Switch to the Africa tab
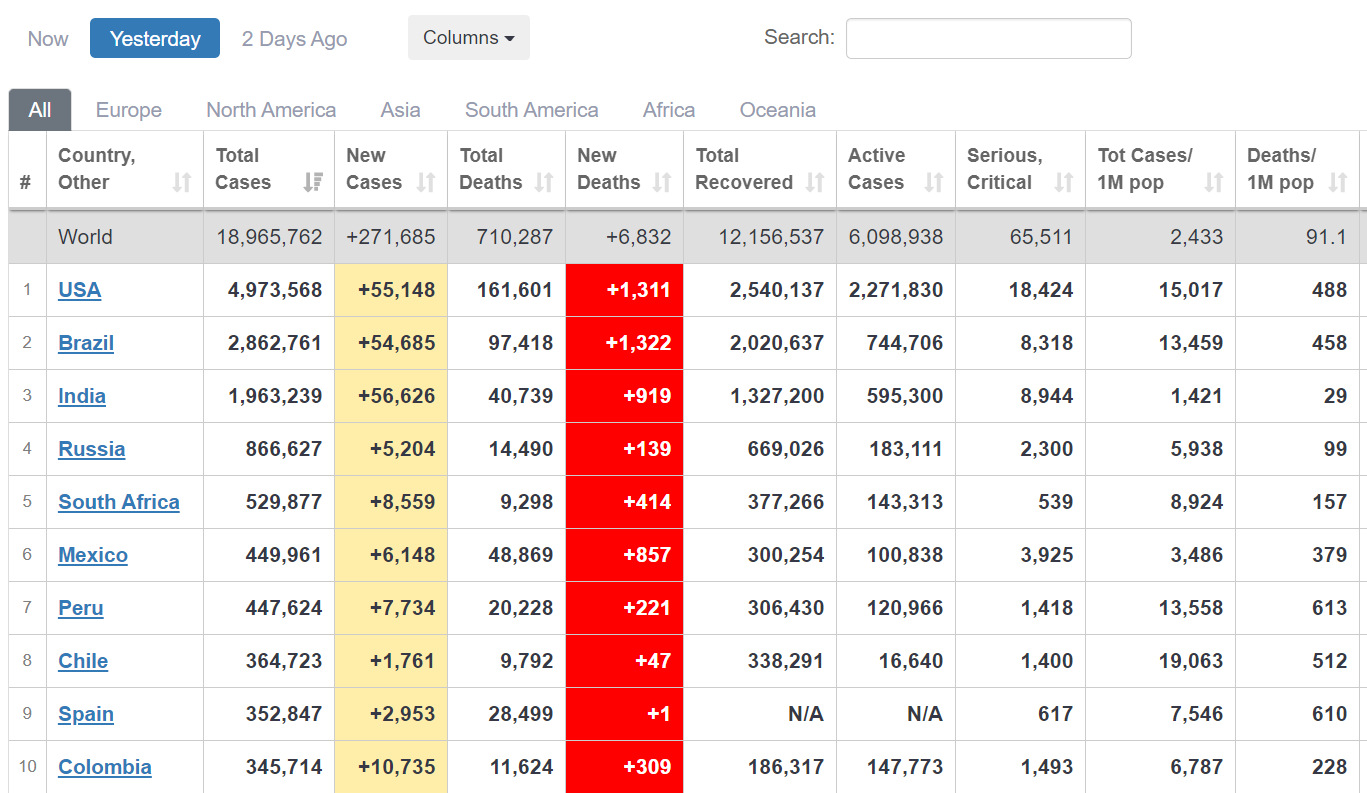The width and height of the screenshot is (1367, 793). click(x=669, y=110)
